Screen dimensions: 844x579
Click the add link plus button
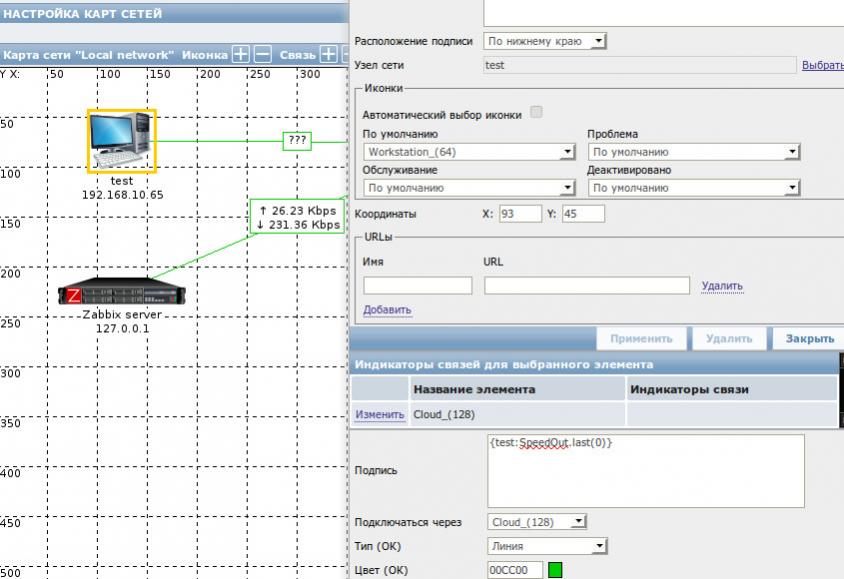[x=328, y=55]
